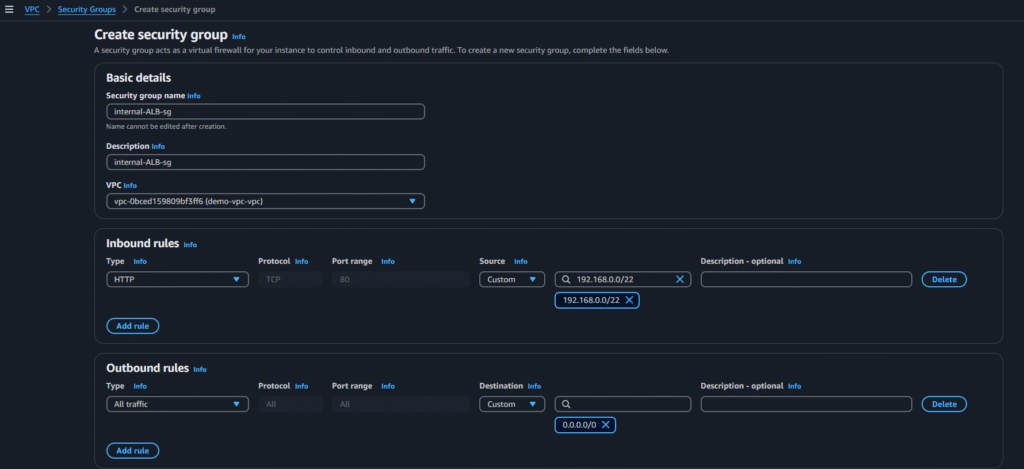This screenshot has height=469, width=1024.
Task: Open Info for outbound Port range column
Action: [x=388, y=386]
